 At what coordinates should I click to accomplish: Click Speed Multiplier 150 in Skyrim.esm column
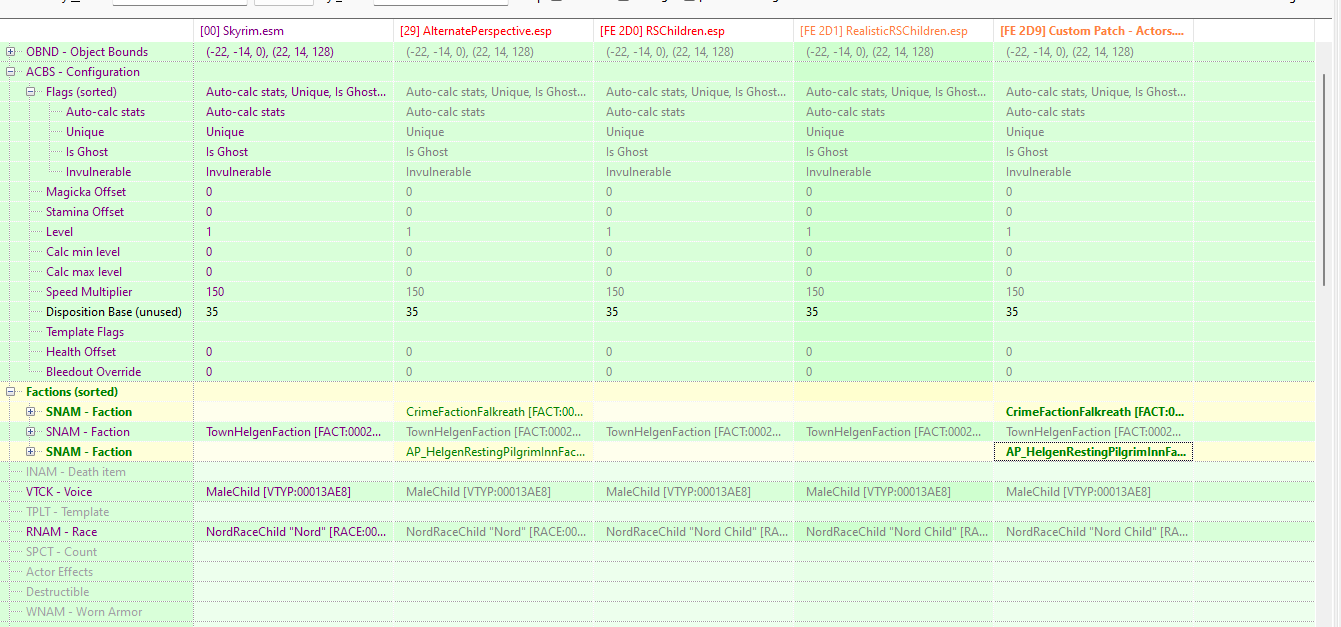tap(294, 292)
